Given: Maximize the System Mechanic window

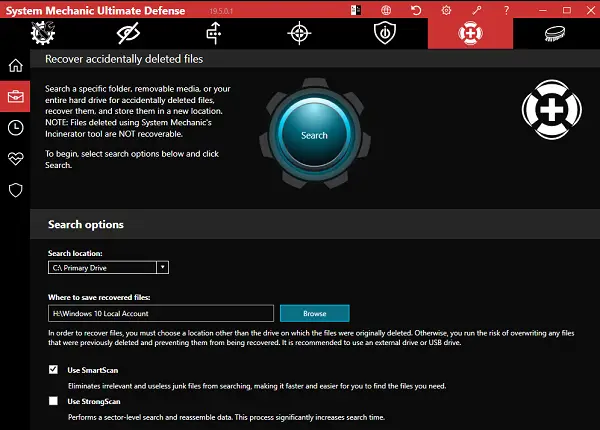Looking at the screenshot, I should pyautogui.click(x=567, y=10).
